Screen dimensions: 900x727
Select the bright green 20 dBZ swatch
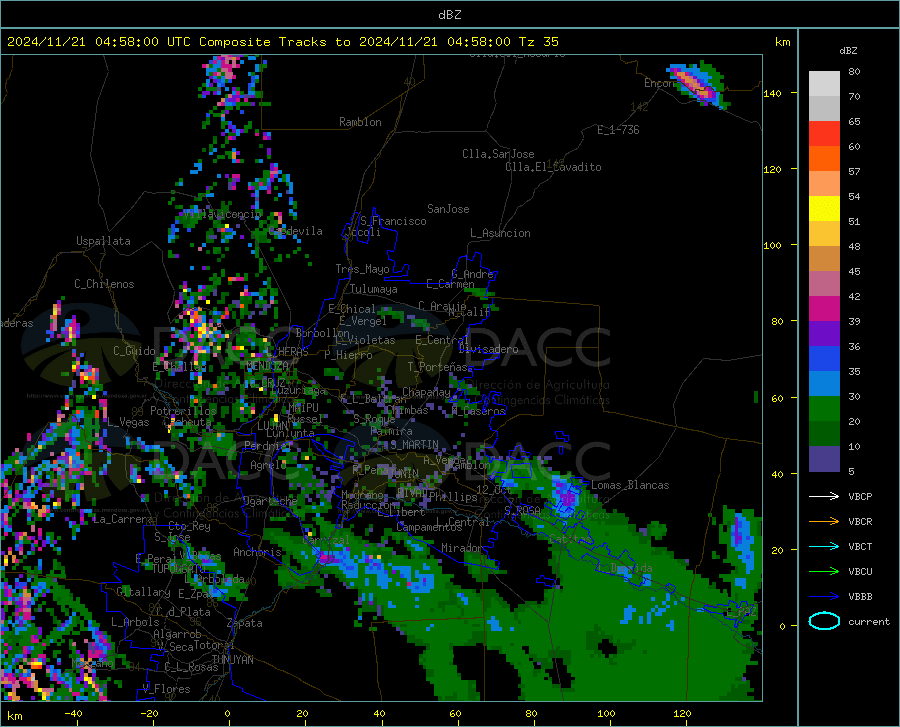click(x=824, y=409)
